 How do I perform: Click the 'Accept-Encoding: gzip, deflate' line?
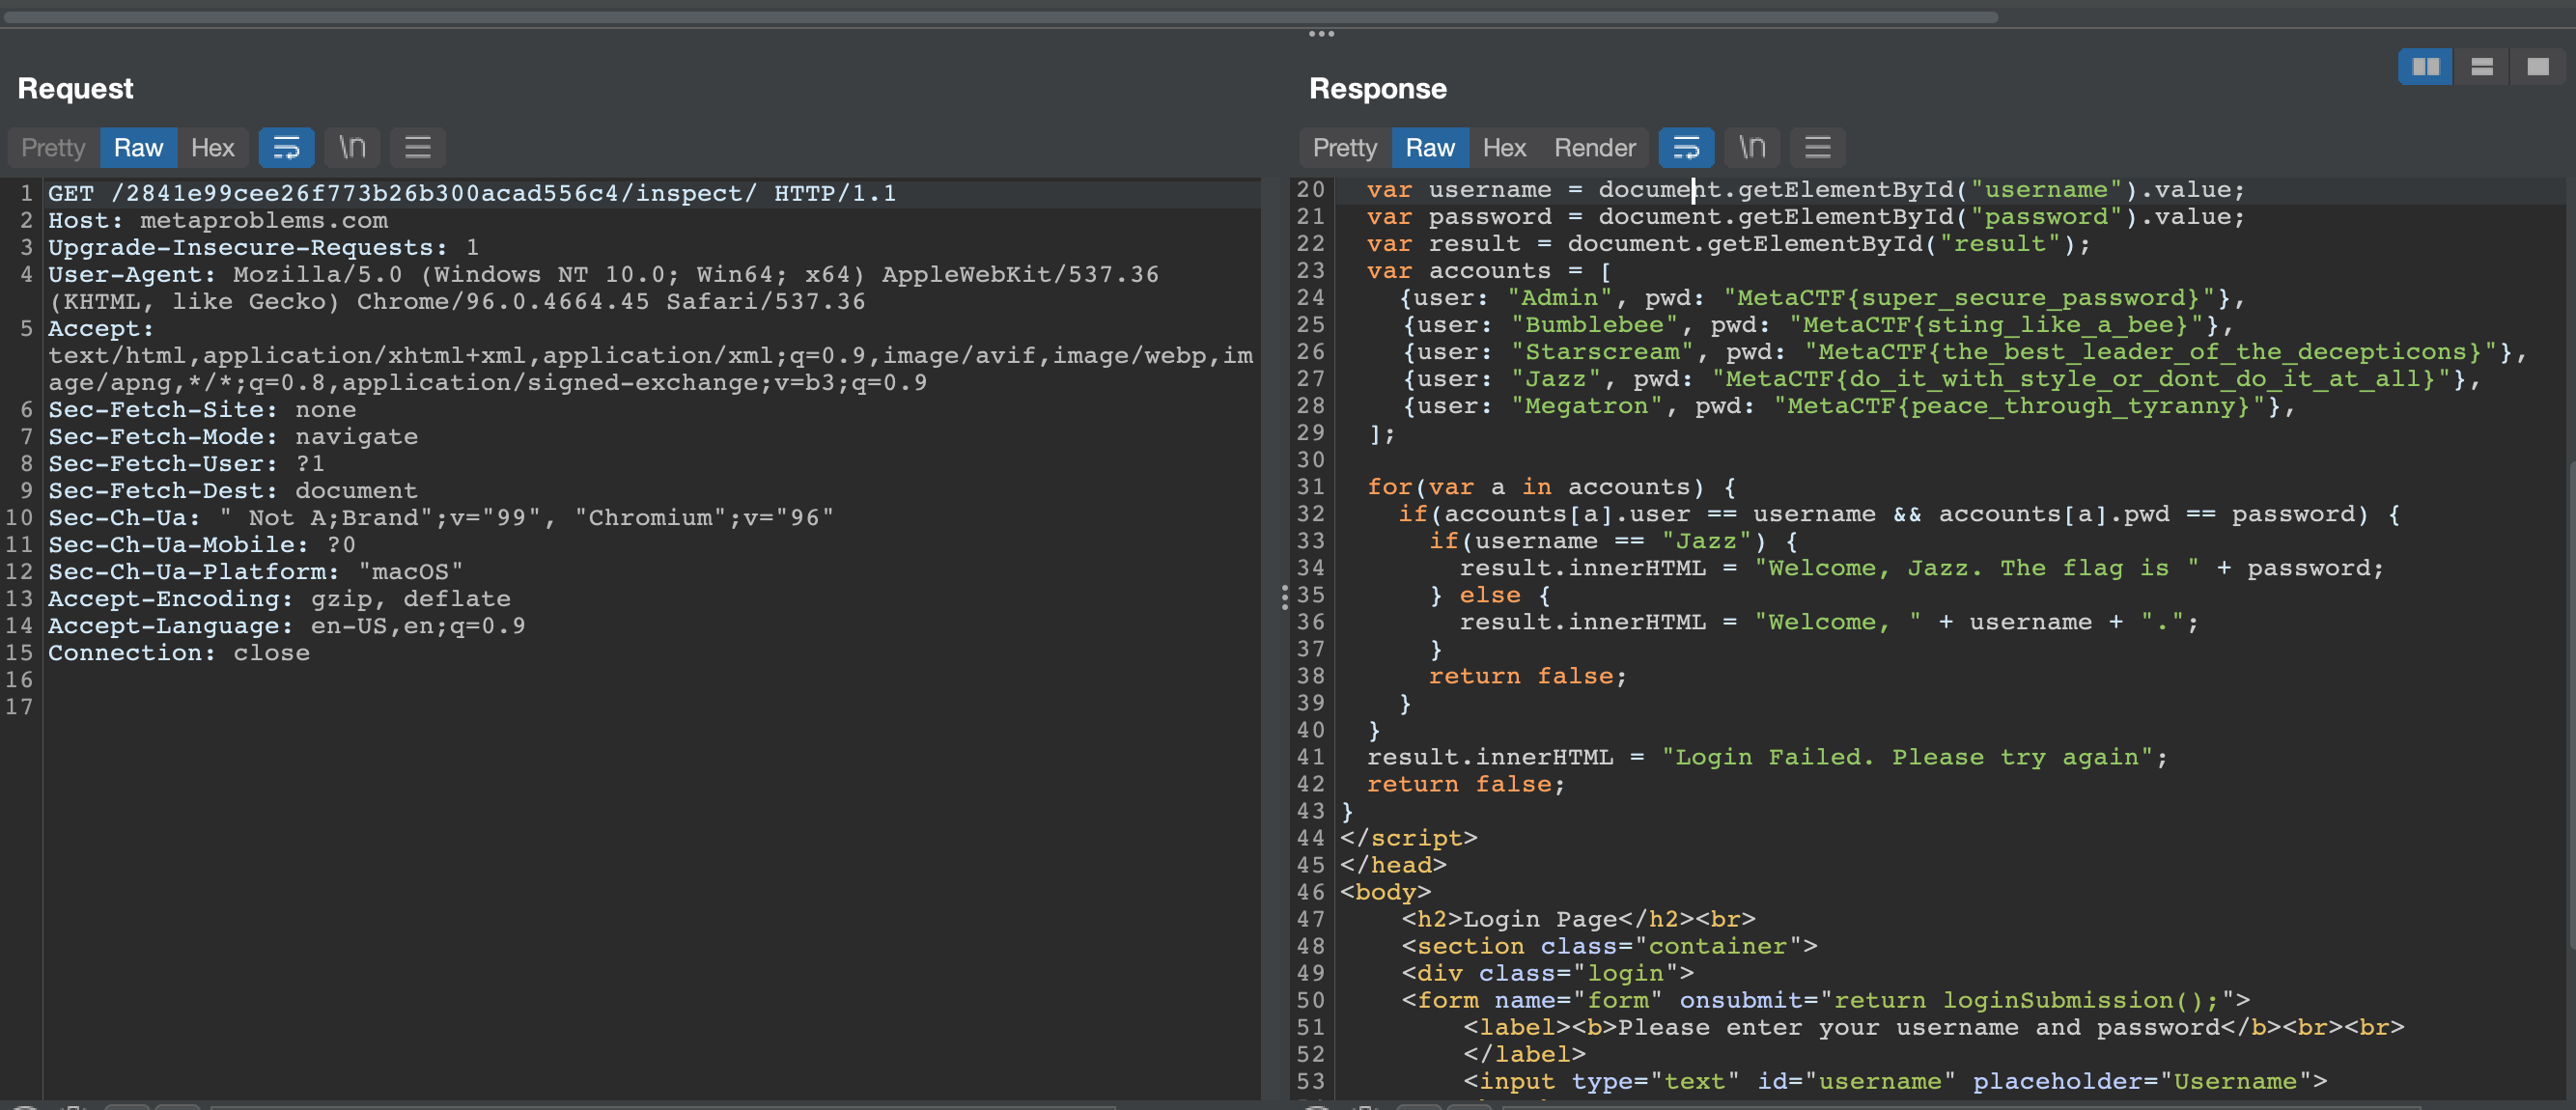coord(279,598)
